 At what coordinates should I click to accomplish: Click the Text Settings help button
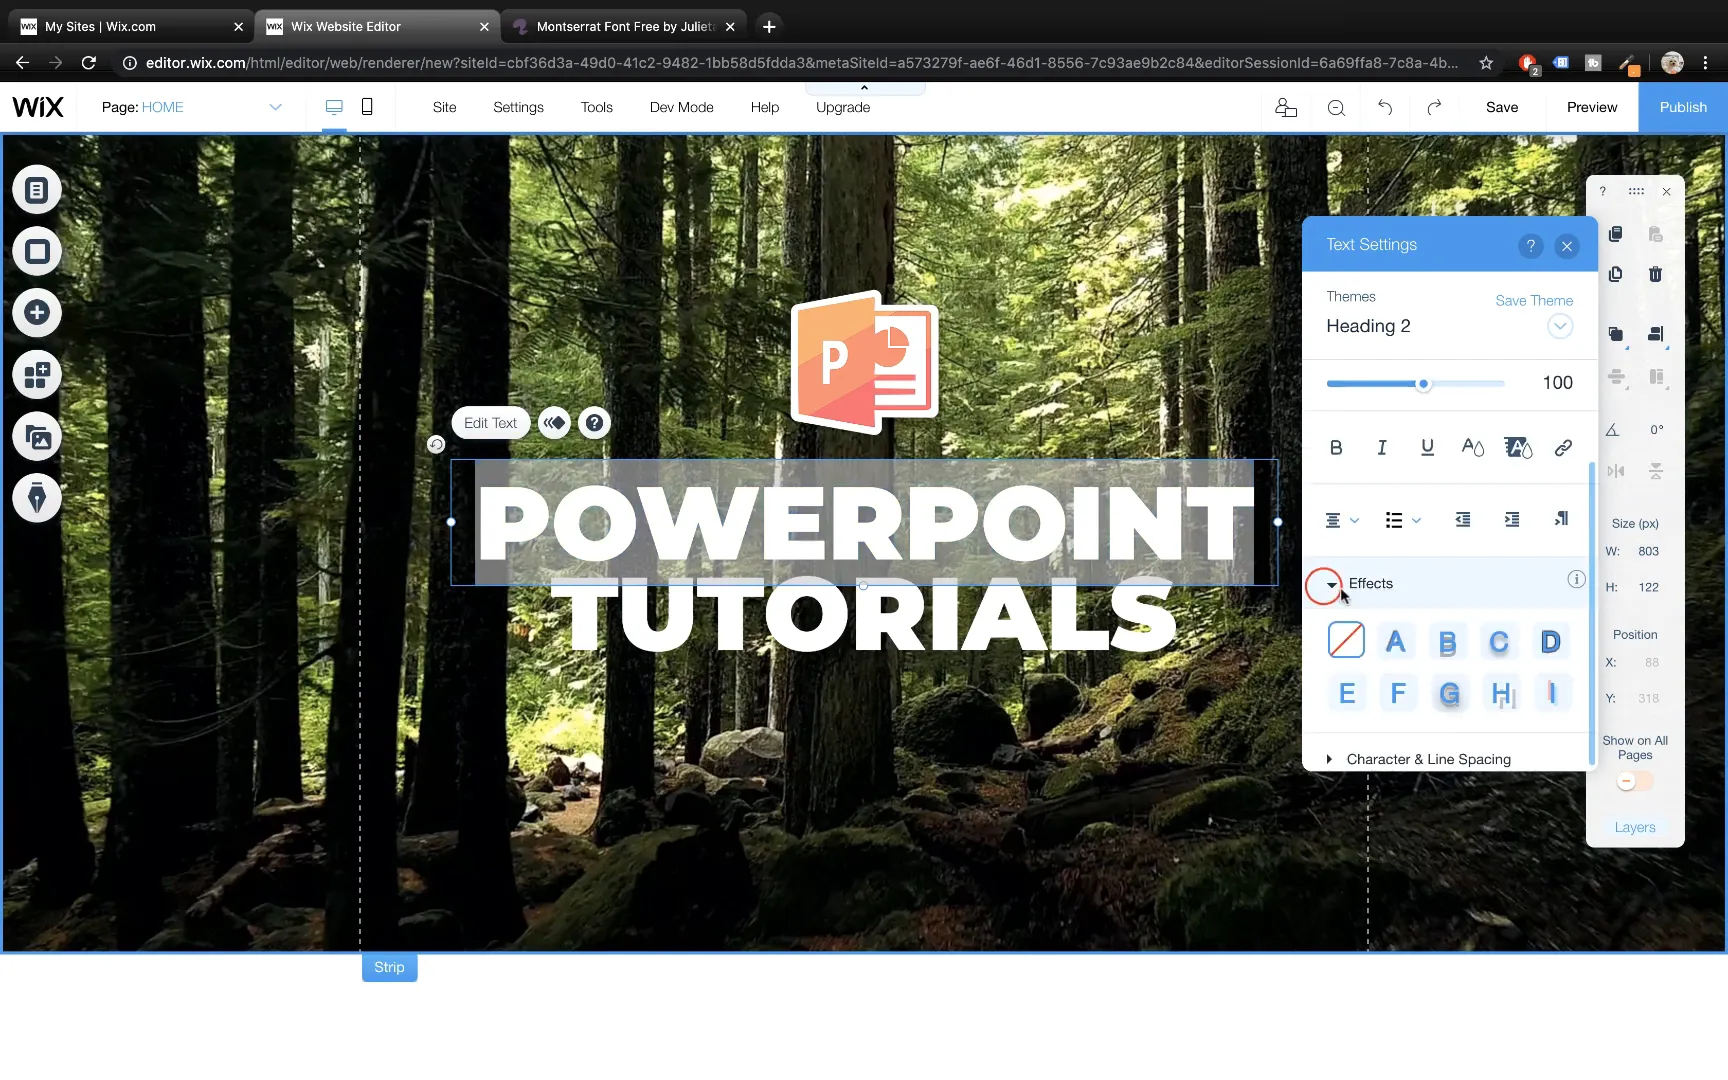(1530, 246)
